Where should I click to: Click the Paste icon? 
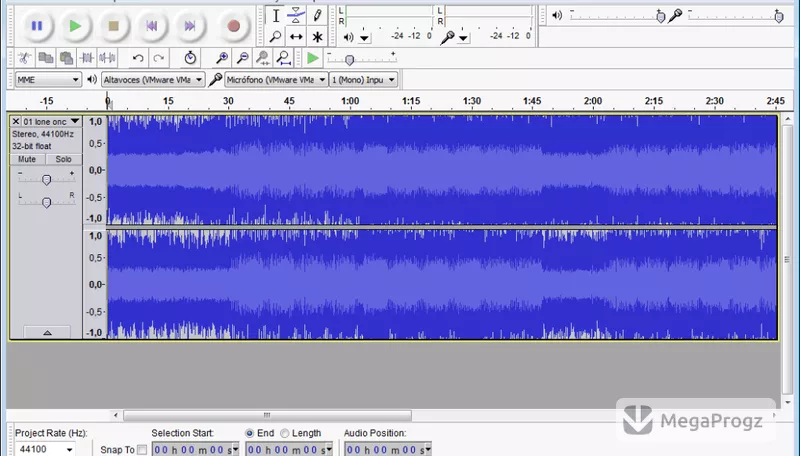[66, 58]
